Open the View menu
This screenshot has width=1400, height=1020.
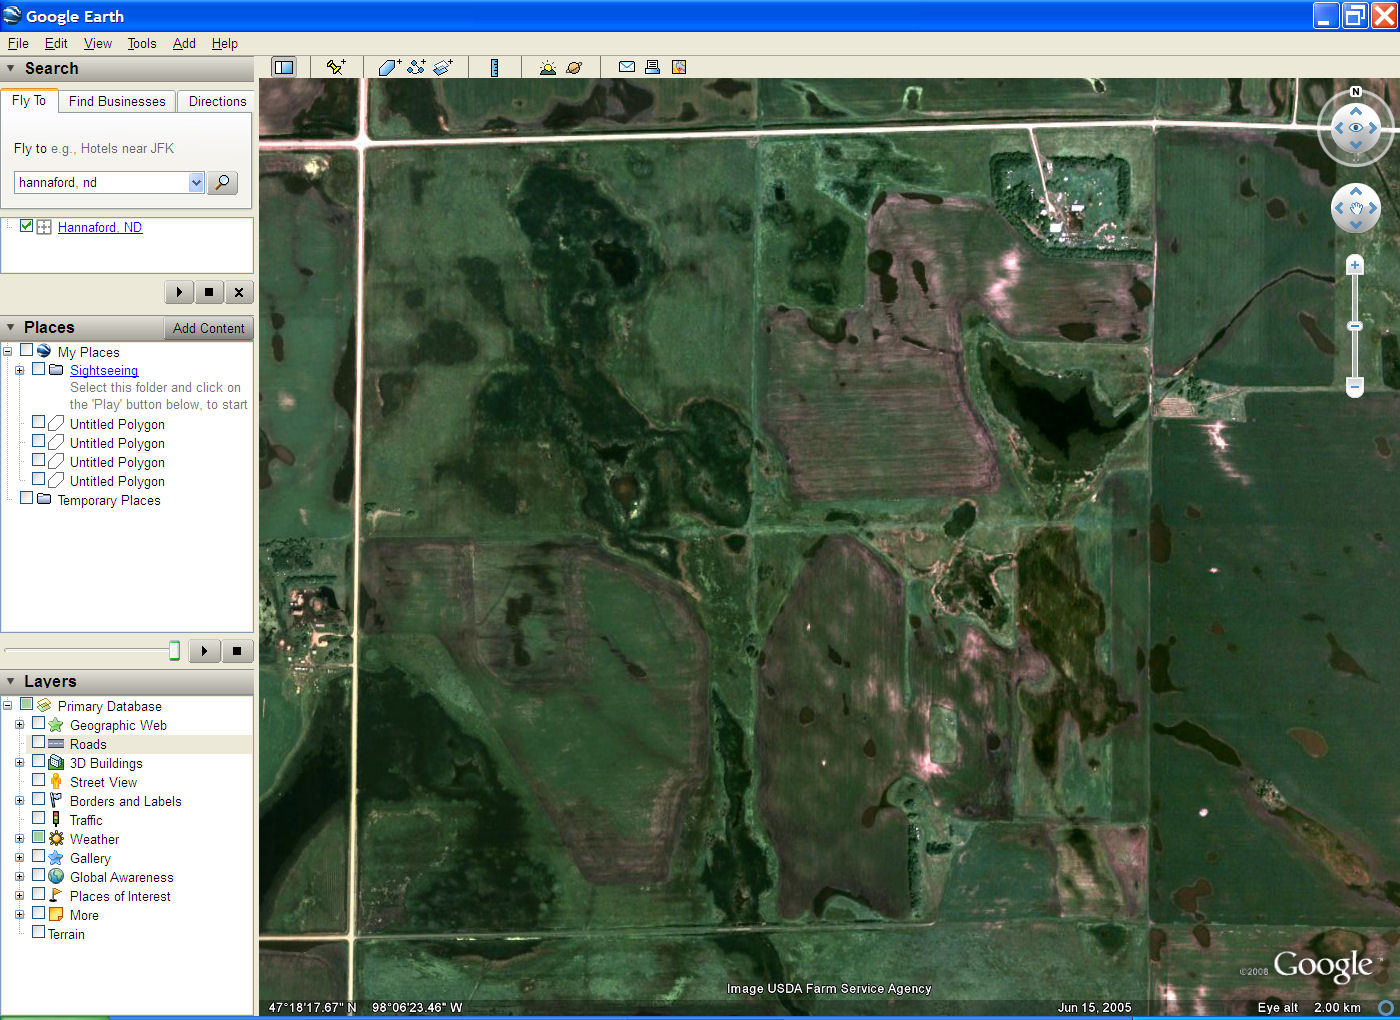98,43
